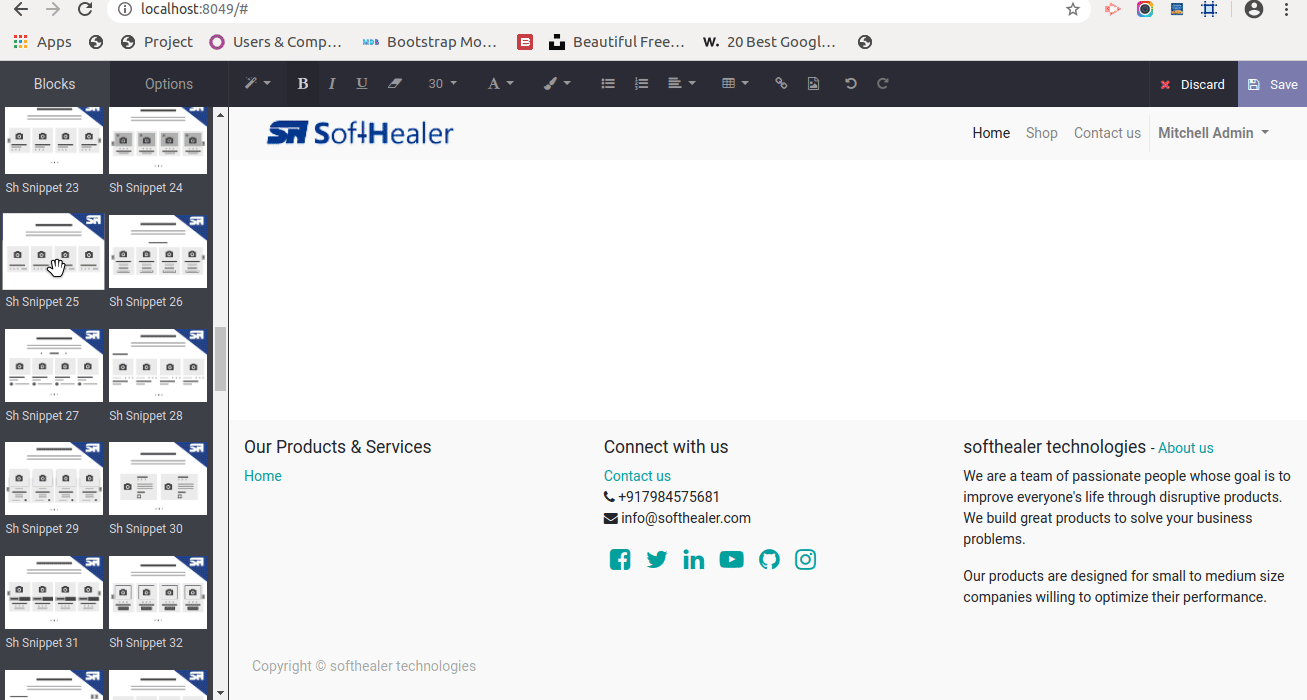Select the Sh Snippet 32 thumbnail
This screenshot has width=1307, height=700.
coord(158,592)
